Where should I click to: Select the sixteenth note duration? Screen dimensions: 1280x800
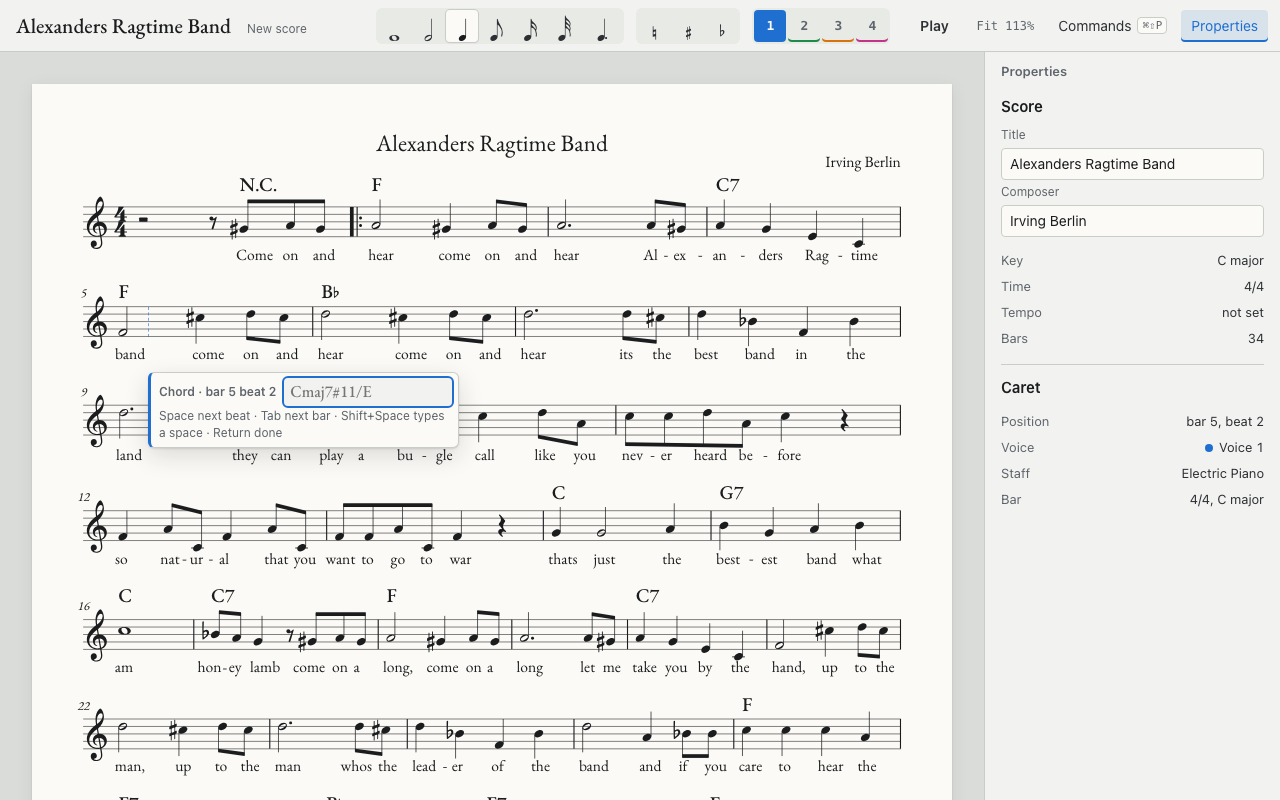tap(530, 26)
